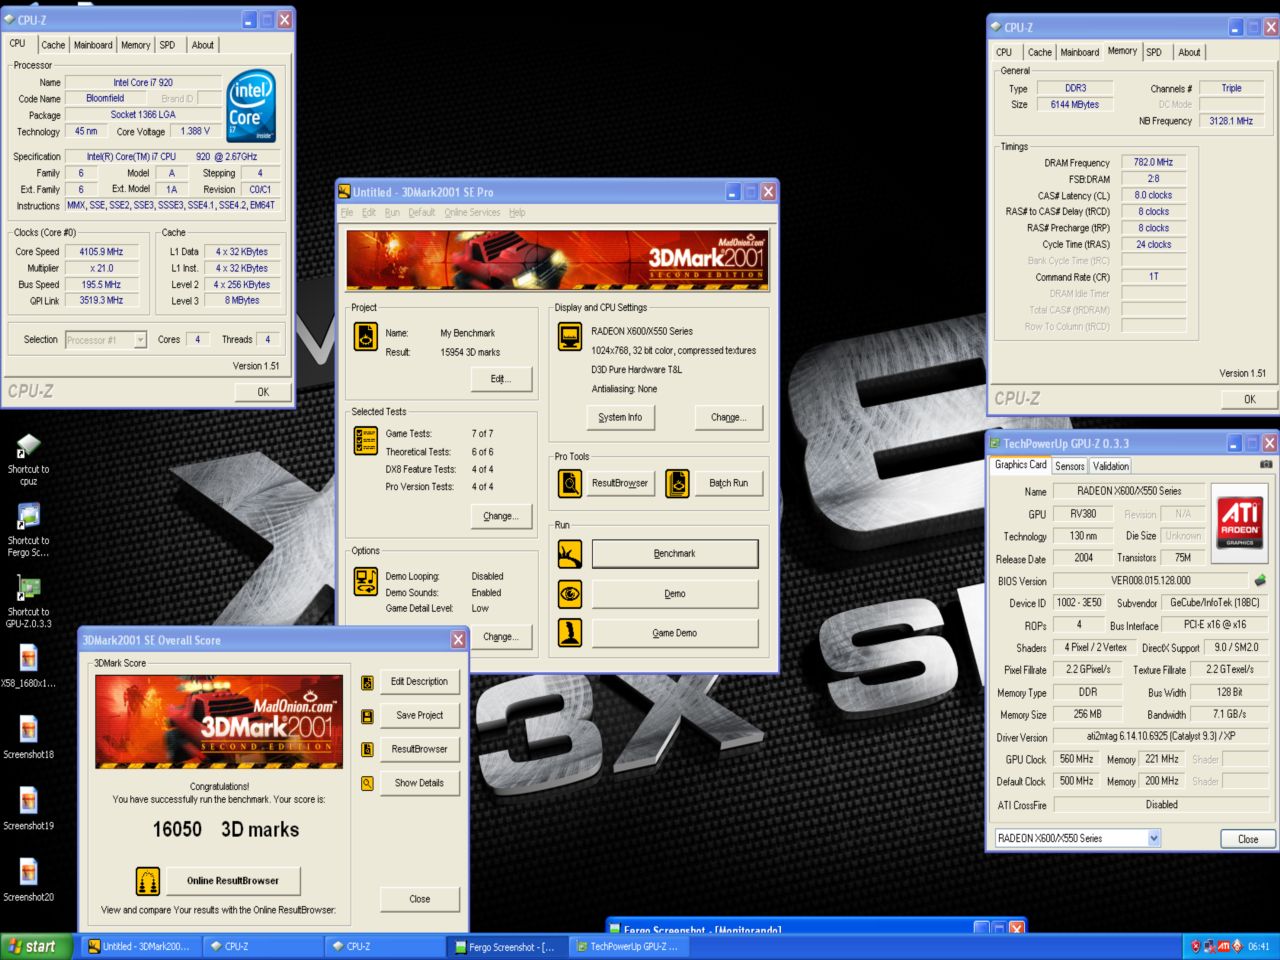Select the X58_1680x1... desktop file icon
1280x960 pixels.
[28, 668]
